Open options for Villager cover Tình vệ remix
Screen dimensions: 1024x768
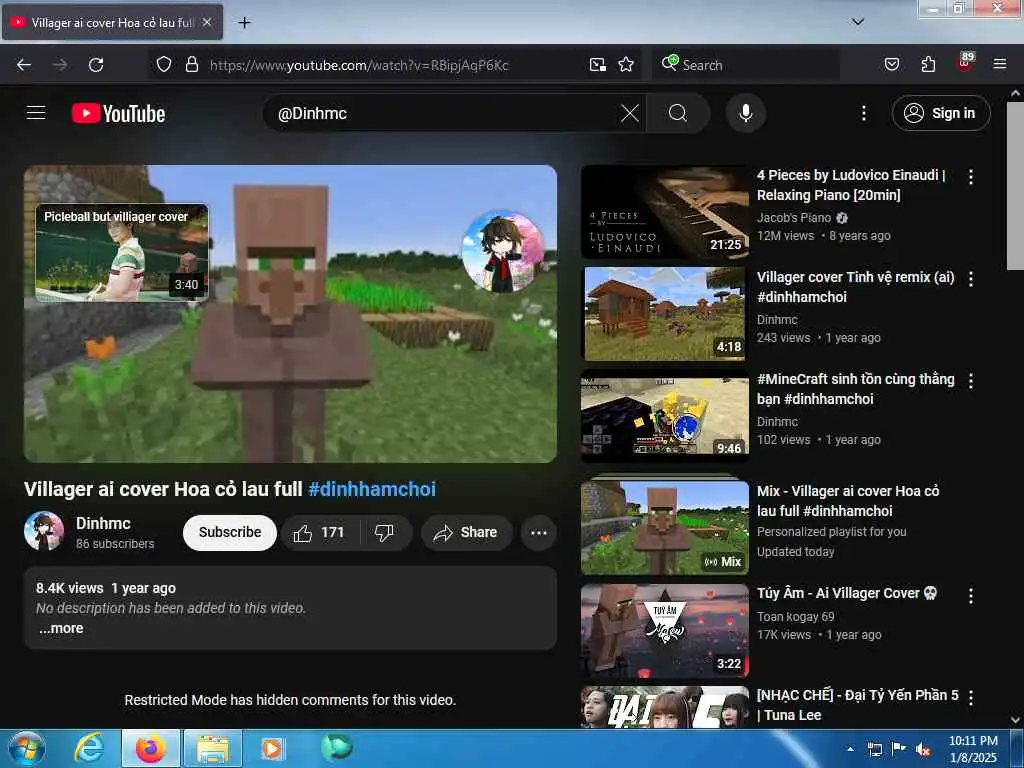point(970,279)
